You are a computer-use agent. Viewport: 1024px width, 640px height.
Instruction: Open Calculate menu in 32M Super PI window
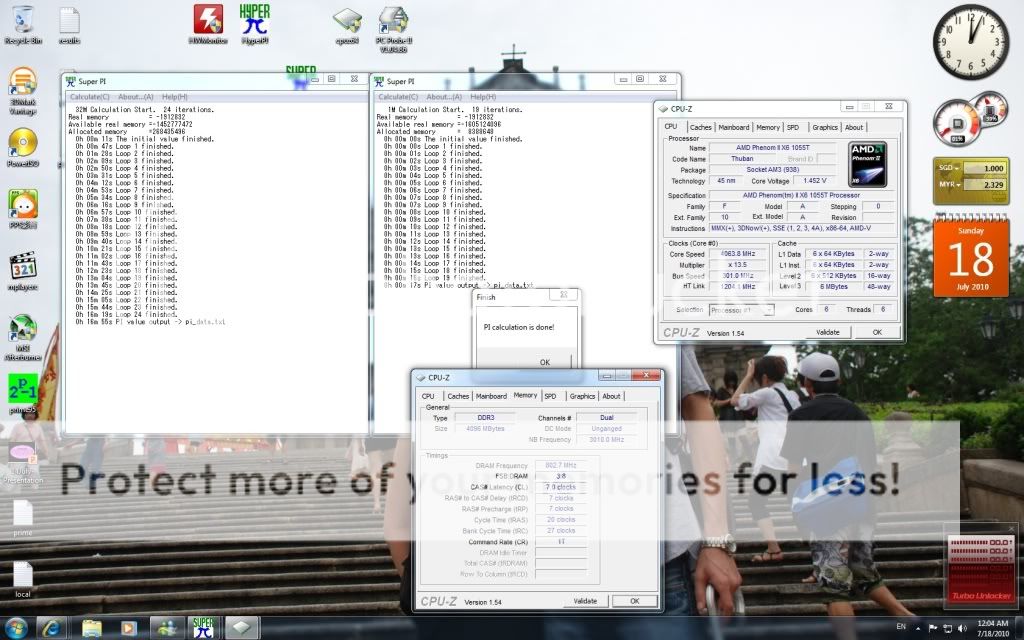point(90,97)
